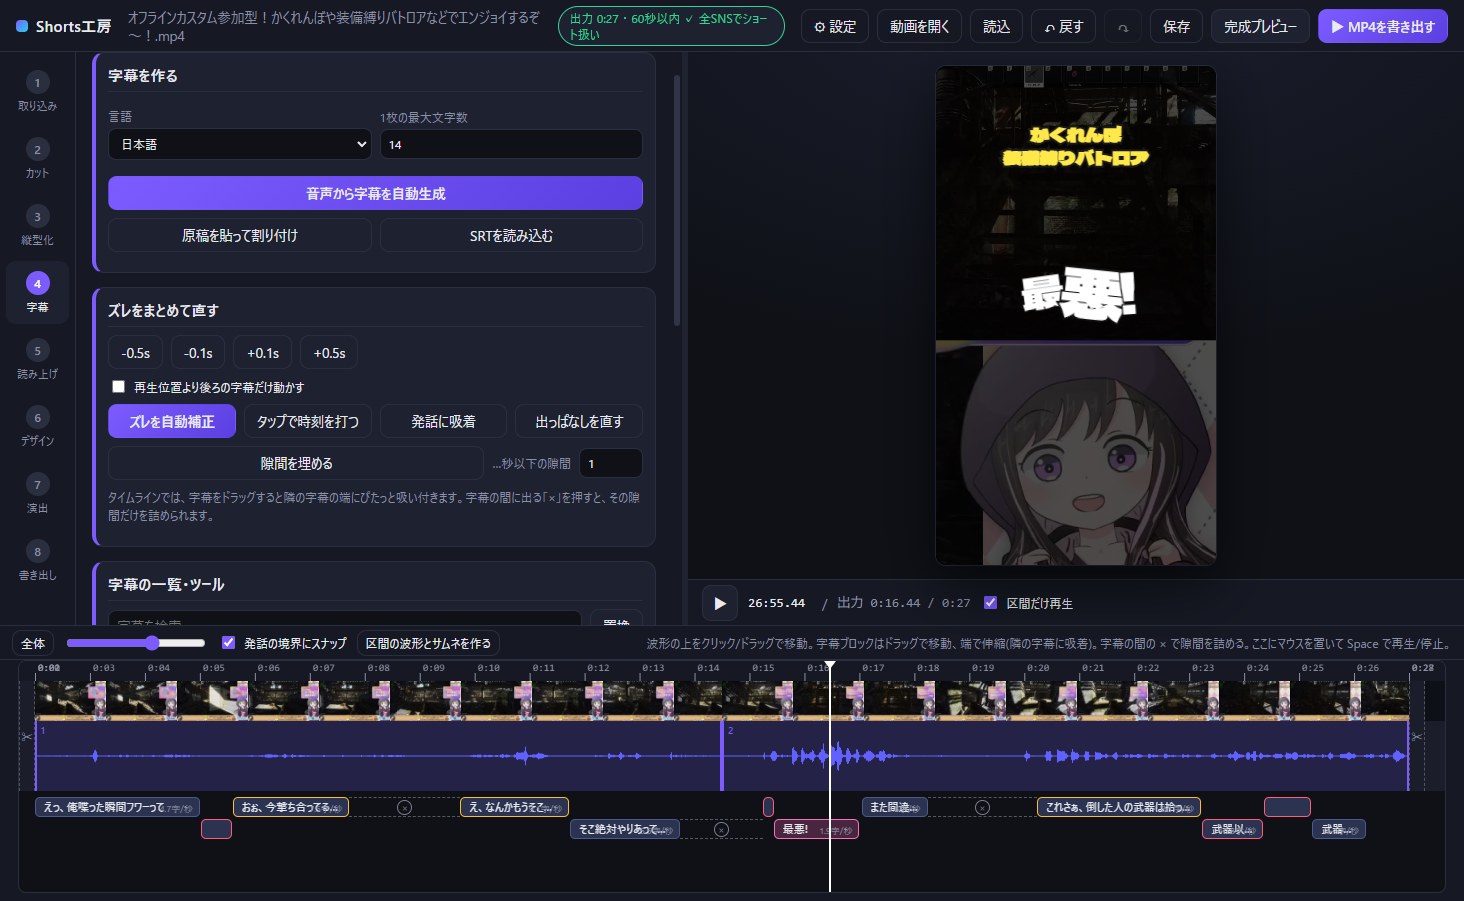Click the scissors icon at timeline start
1464x901 pixels.
(27, 736)
